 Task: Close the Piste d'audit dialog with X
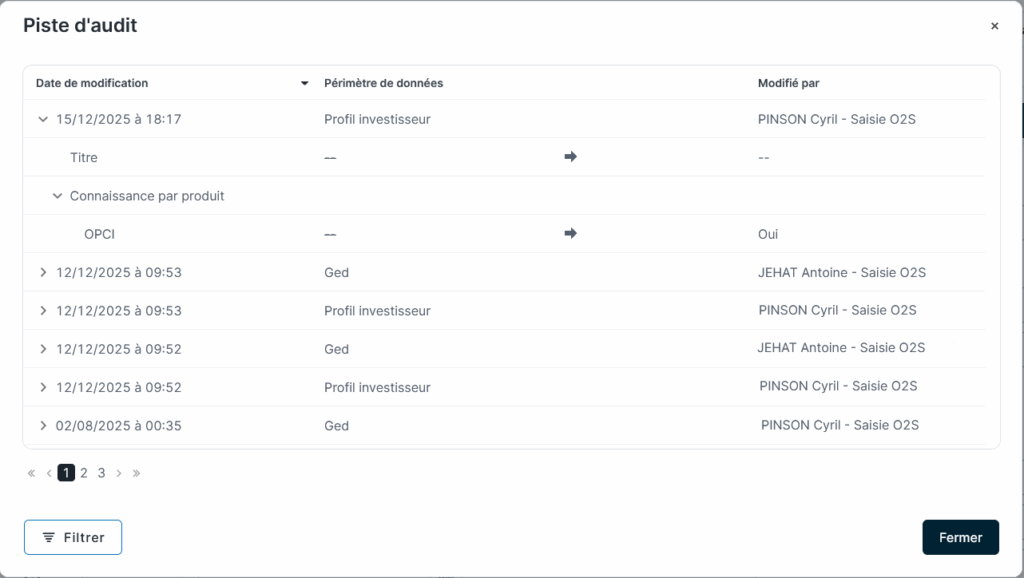tap(994, 27)
